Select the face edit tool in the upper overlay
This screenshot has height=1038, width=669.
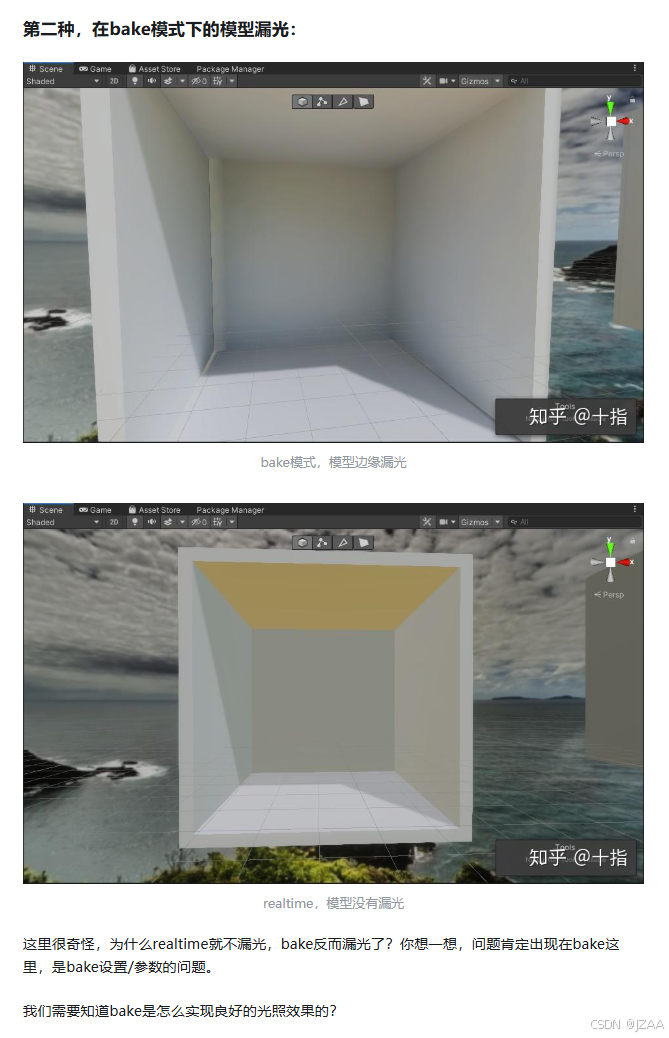click(363, 102)
